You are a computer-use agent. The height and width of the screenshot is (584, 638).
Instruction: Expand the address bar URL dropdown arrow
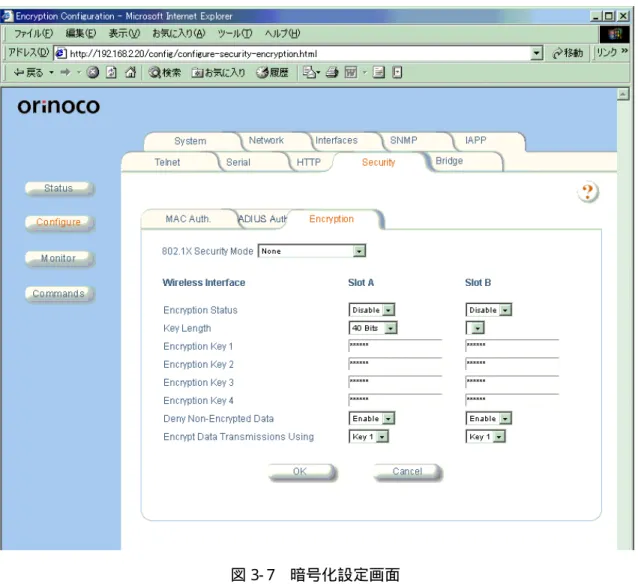tap(537, 53)
